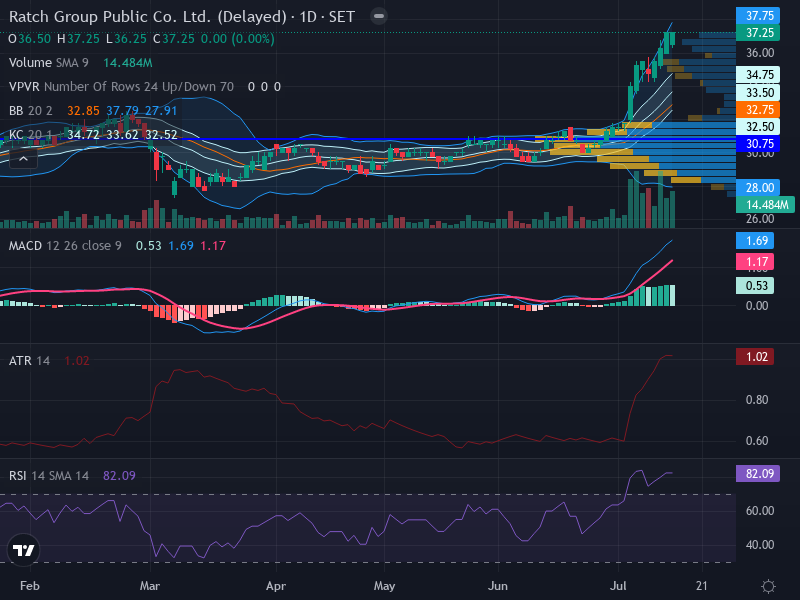The image size is (800, 600).
Task: Click the SET exchange label in title
Action: click(x=342, y=17)
